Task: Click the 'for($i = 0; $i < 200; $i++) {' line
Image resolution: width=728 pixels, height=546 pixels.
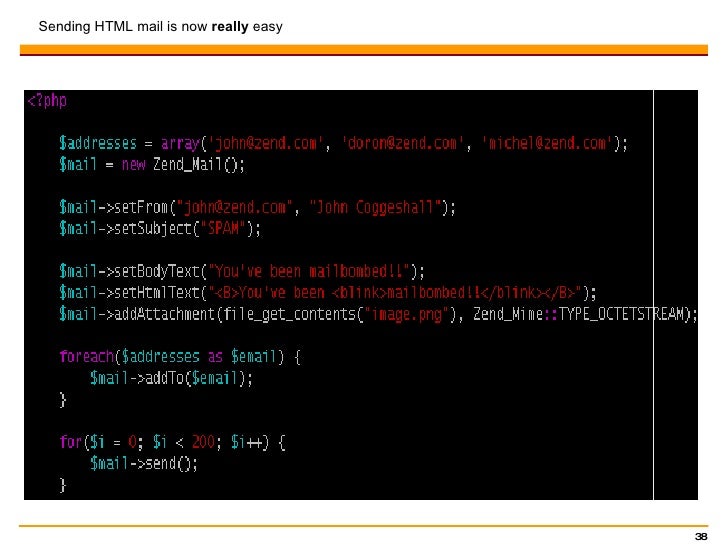Action: (x=172, y=442)
